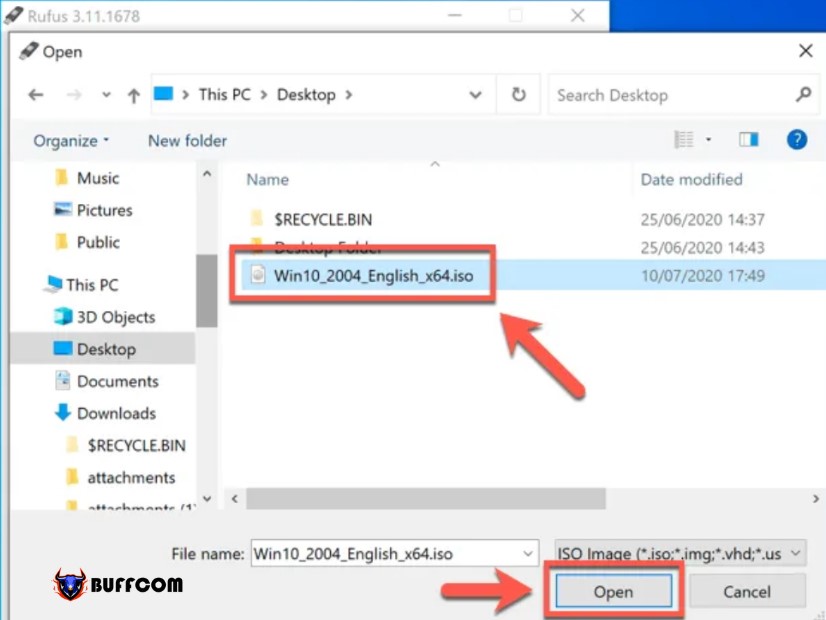
Task: Go up one folder level
Action: [x=134, y=95]
